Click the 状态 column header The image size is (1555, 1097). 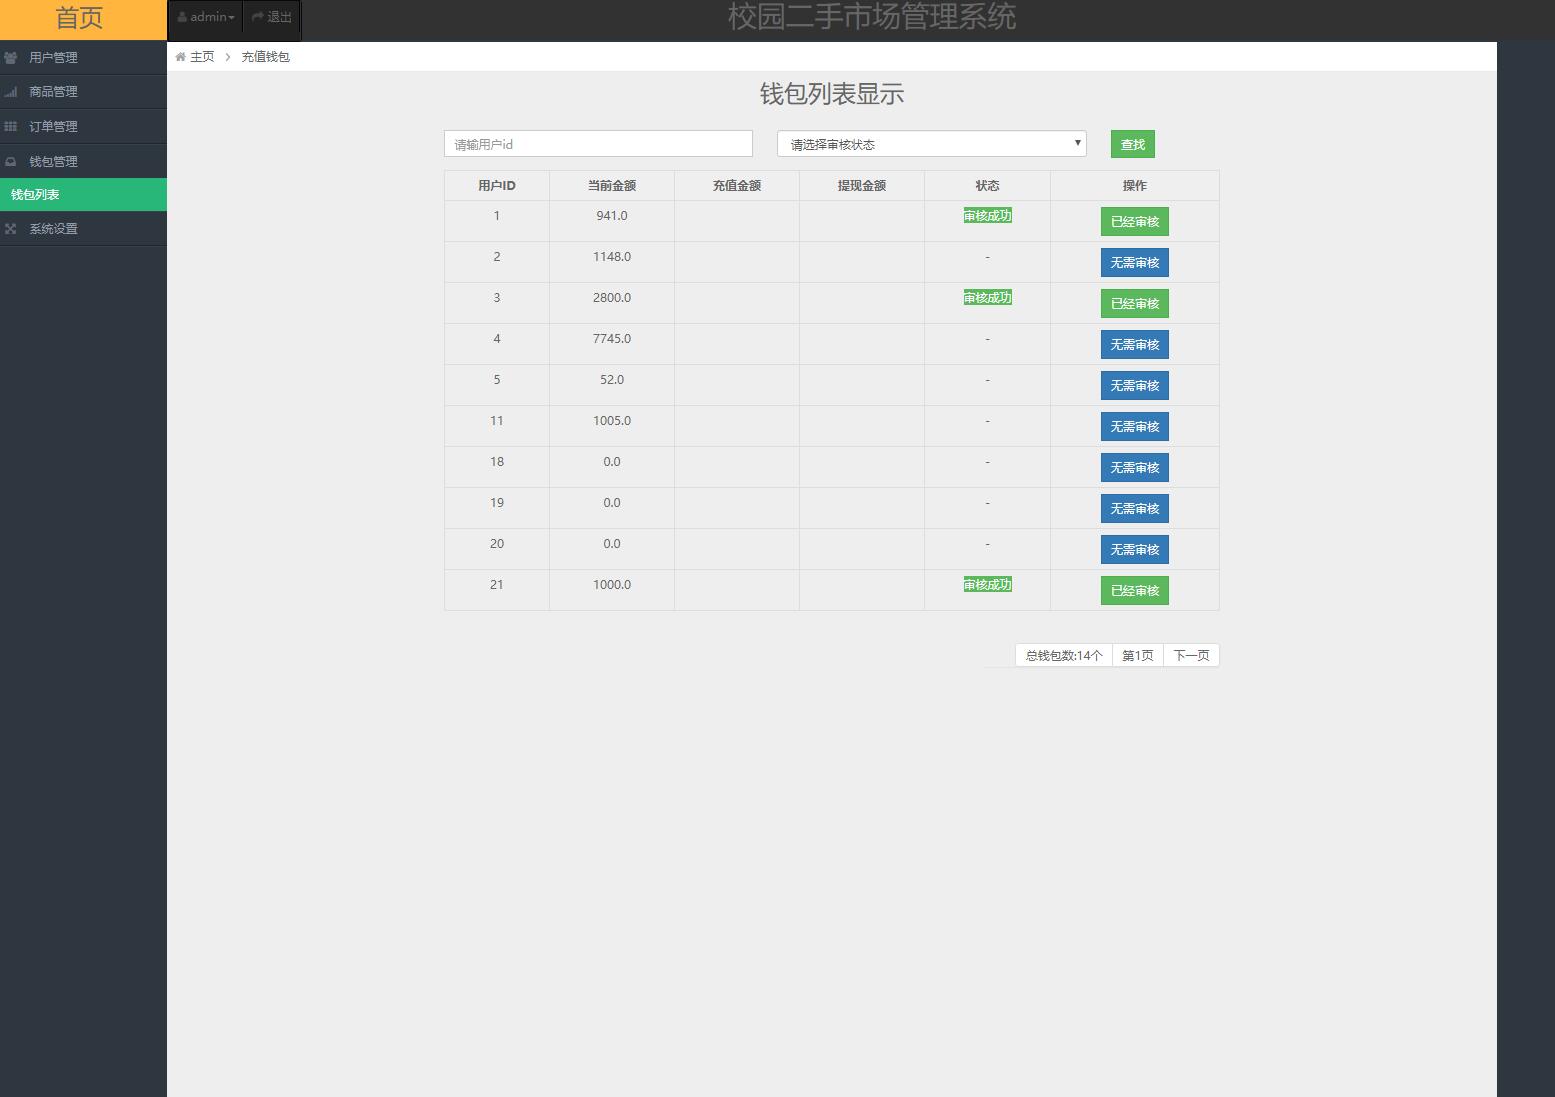(x=988, y=186)
